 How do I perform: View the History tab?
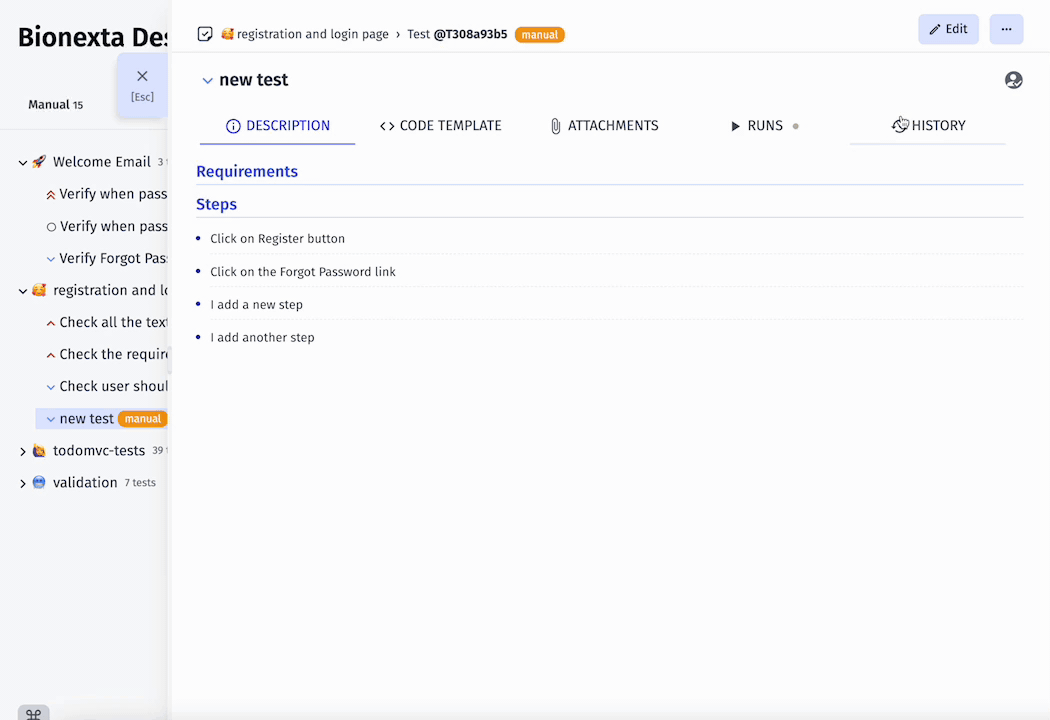(x=928, y=126)
